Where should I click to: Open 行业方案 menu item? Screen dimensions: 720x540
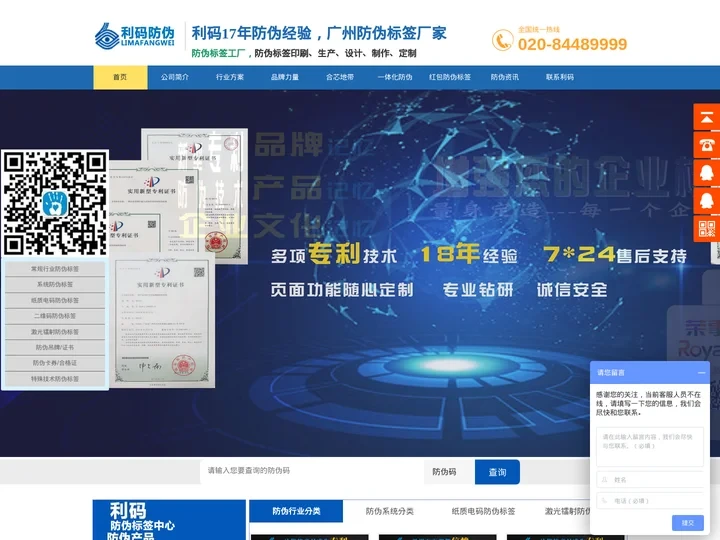[x=230, y=77]
